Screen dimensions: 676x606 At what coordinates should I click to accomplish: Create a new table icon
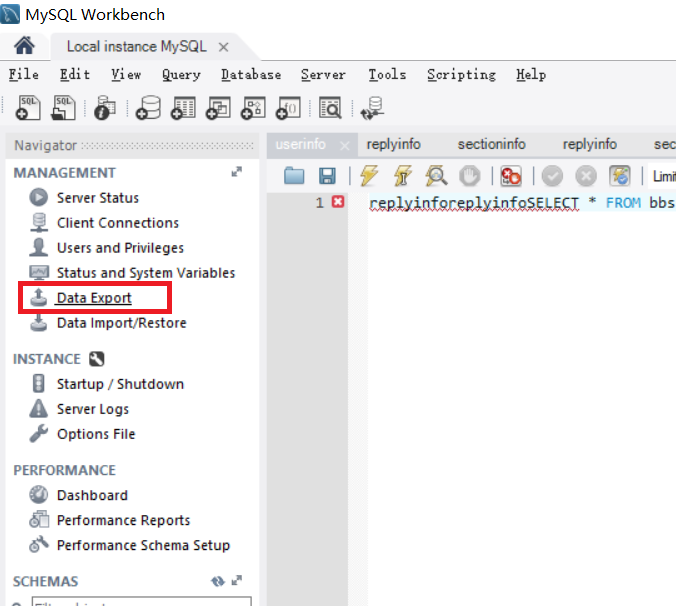[183, 108]
